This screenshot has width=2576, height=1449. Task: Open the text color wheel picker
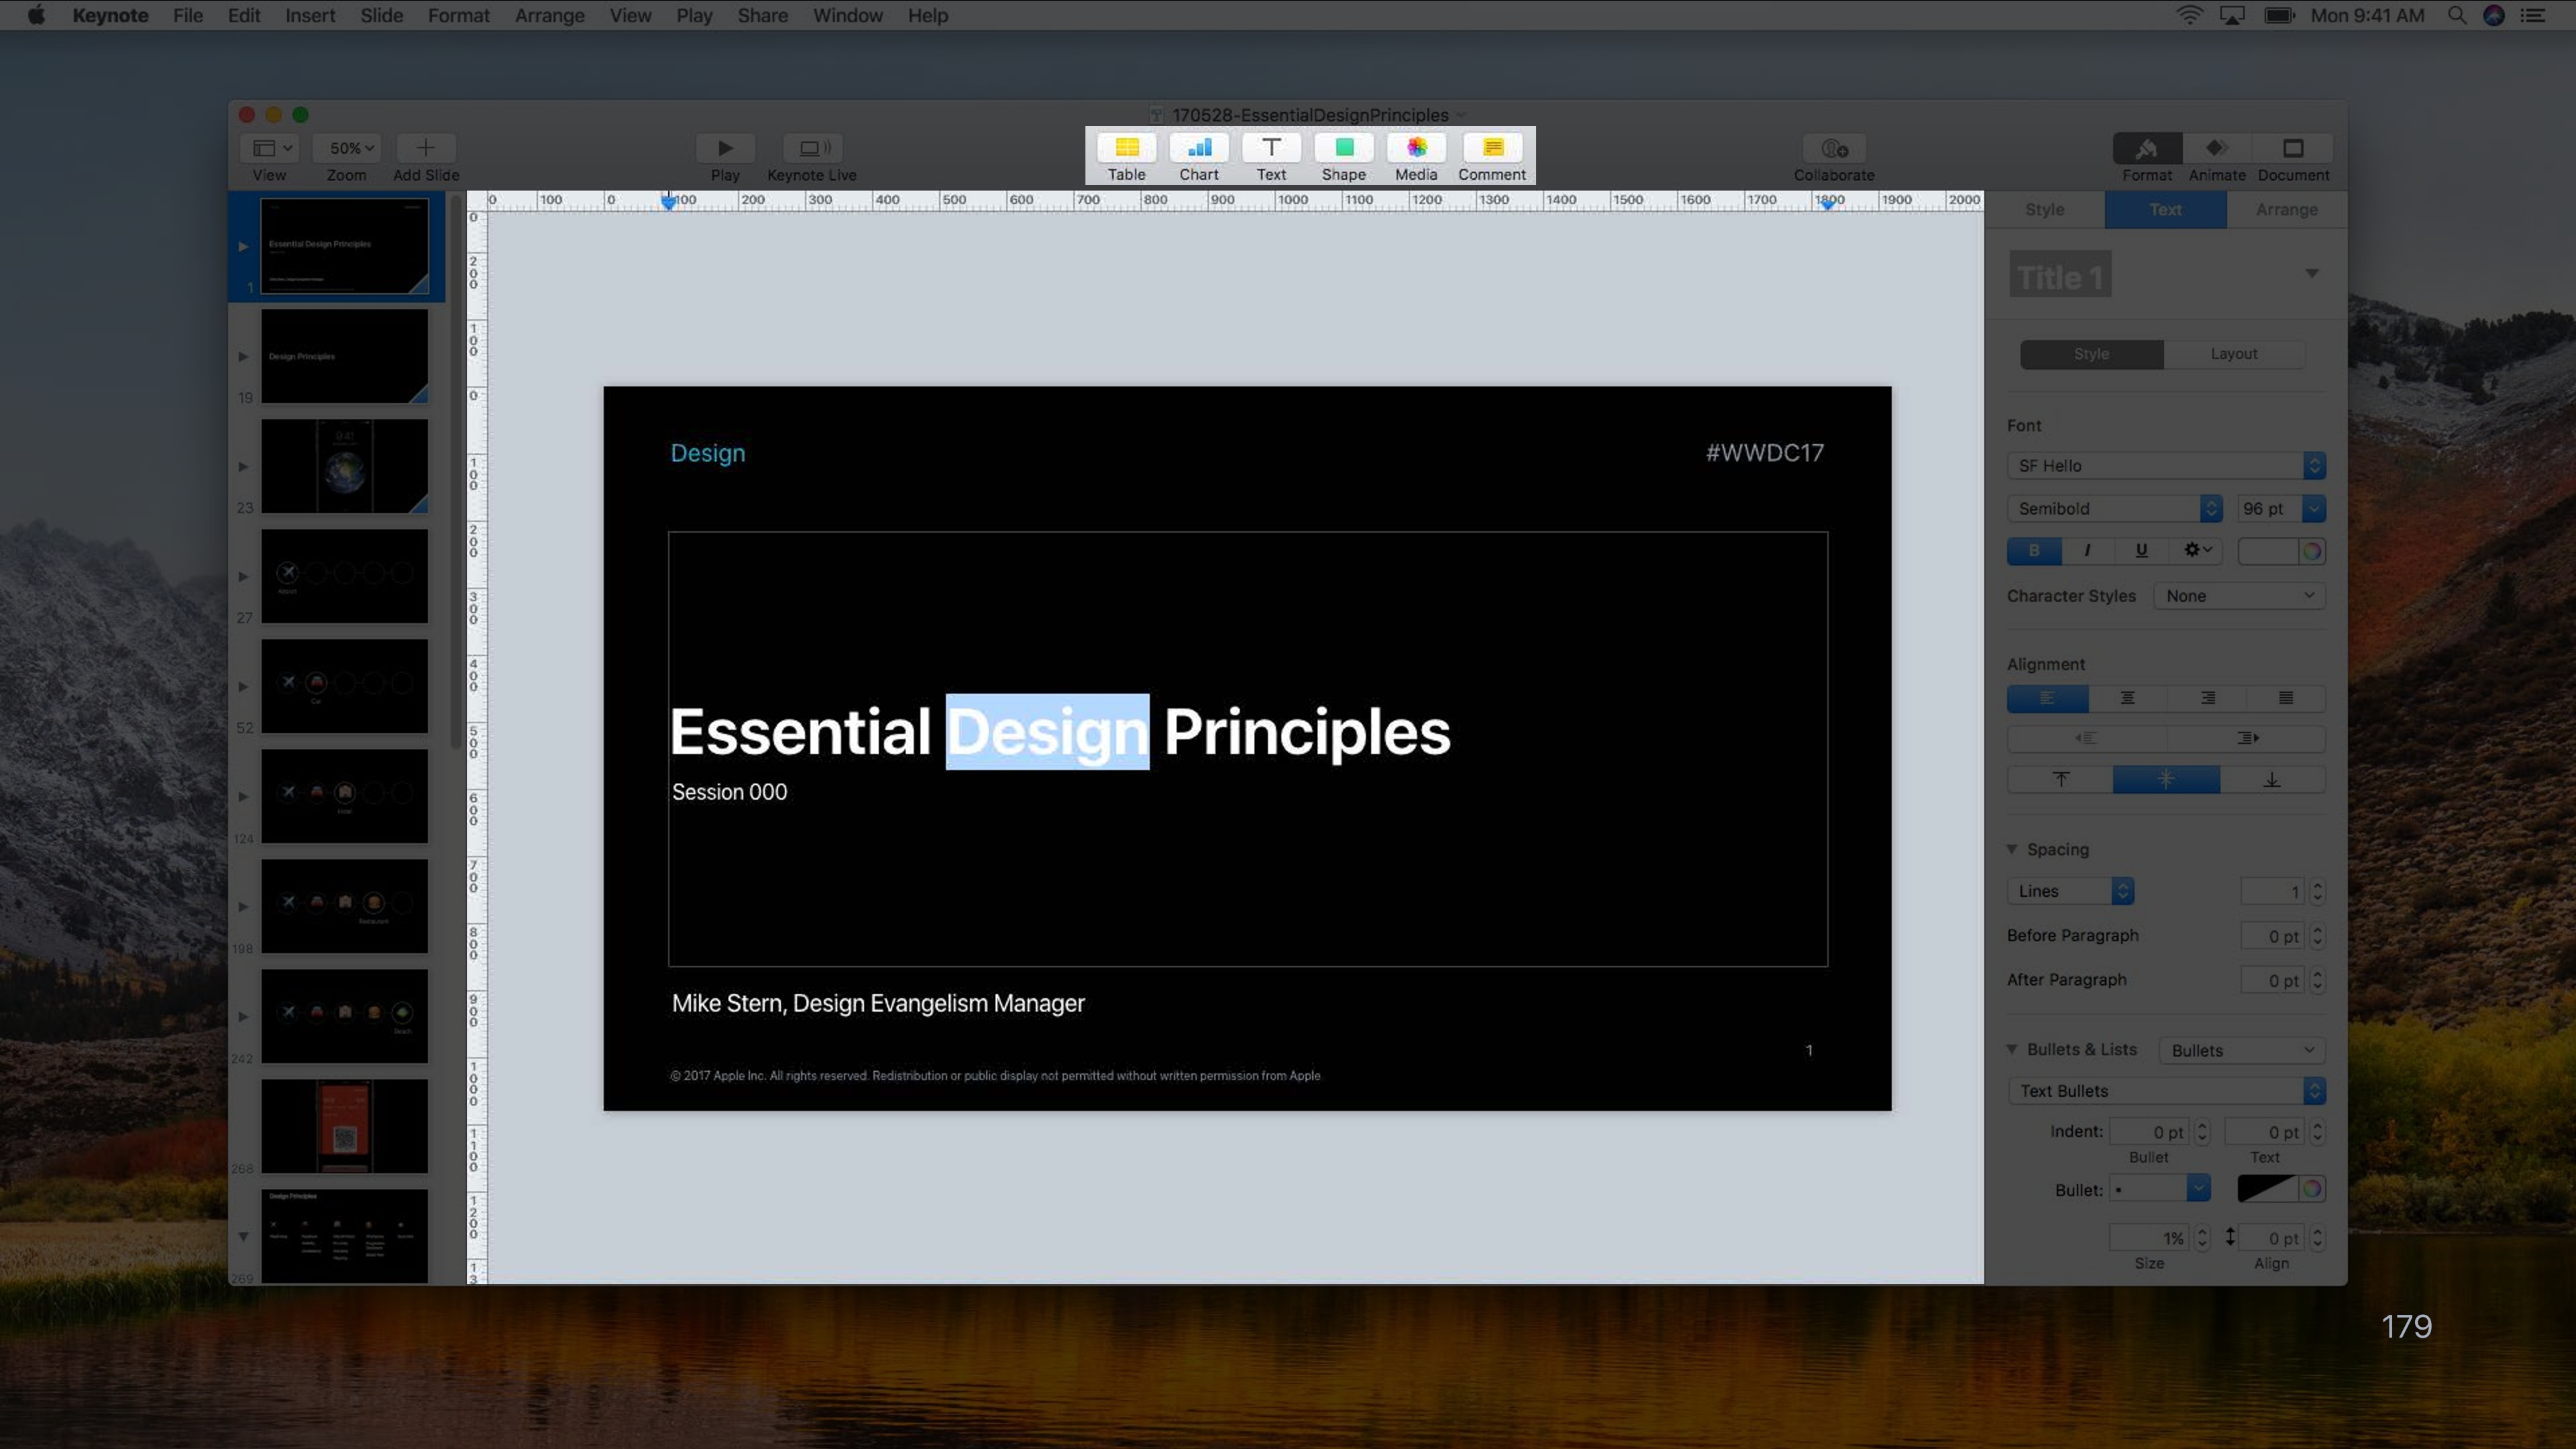(2312, 551)
